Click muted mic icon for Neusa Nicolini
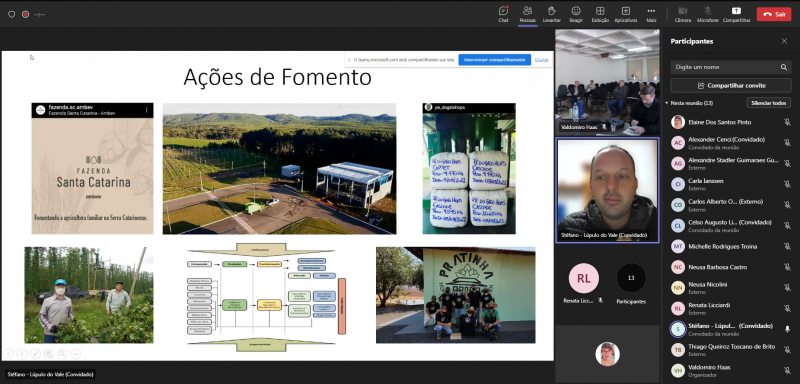This screenshot has height=384, width=800. (787, 288)
